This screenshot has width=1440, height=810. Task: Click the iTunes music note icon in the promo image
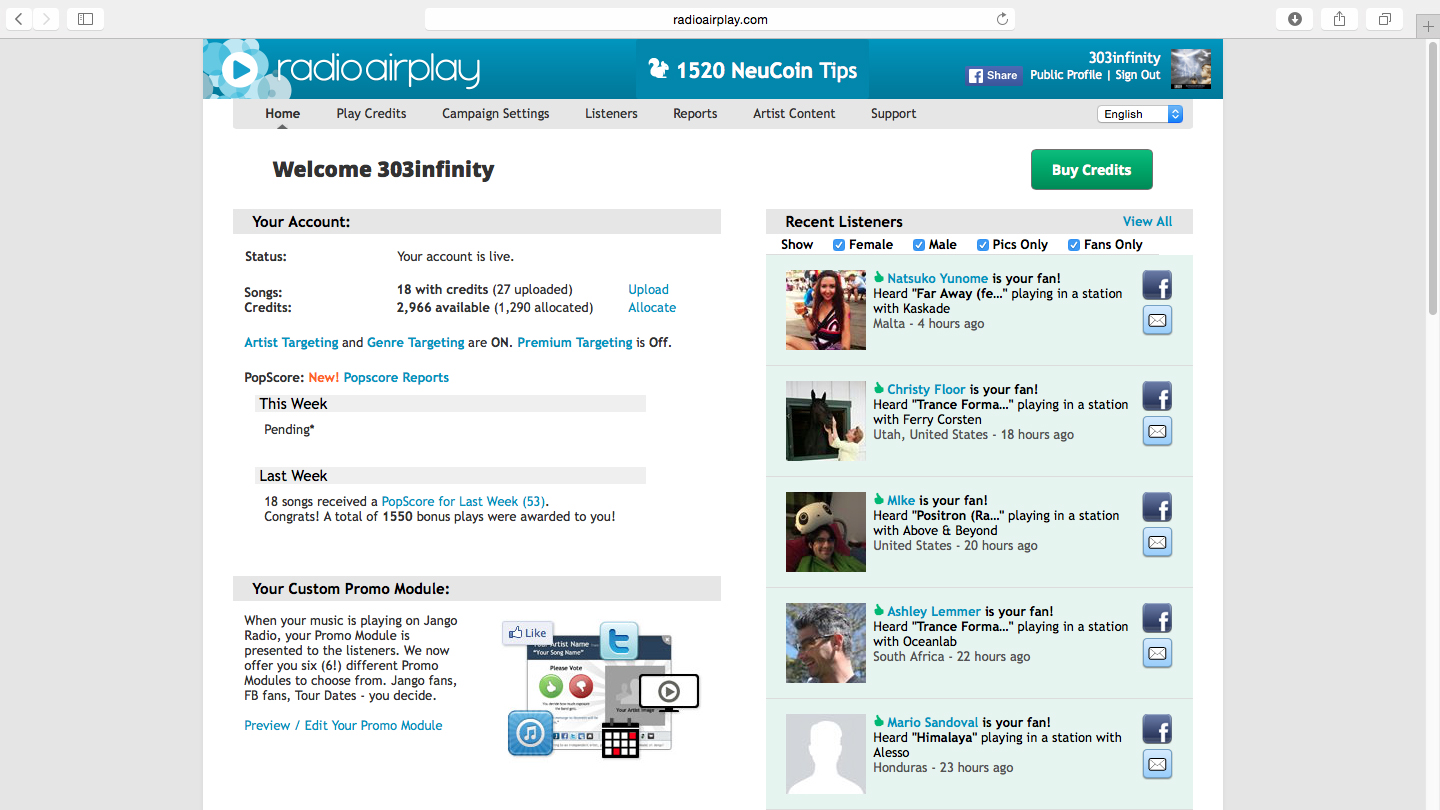pos(530,733)
